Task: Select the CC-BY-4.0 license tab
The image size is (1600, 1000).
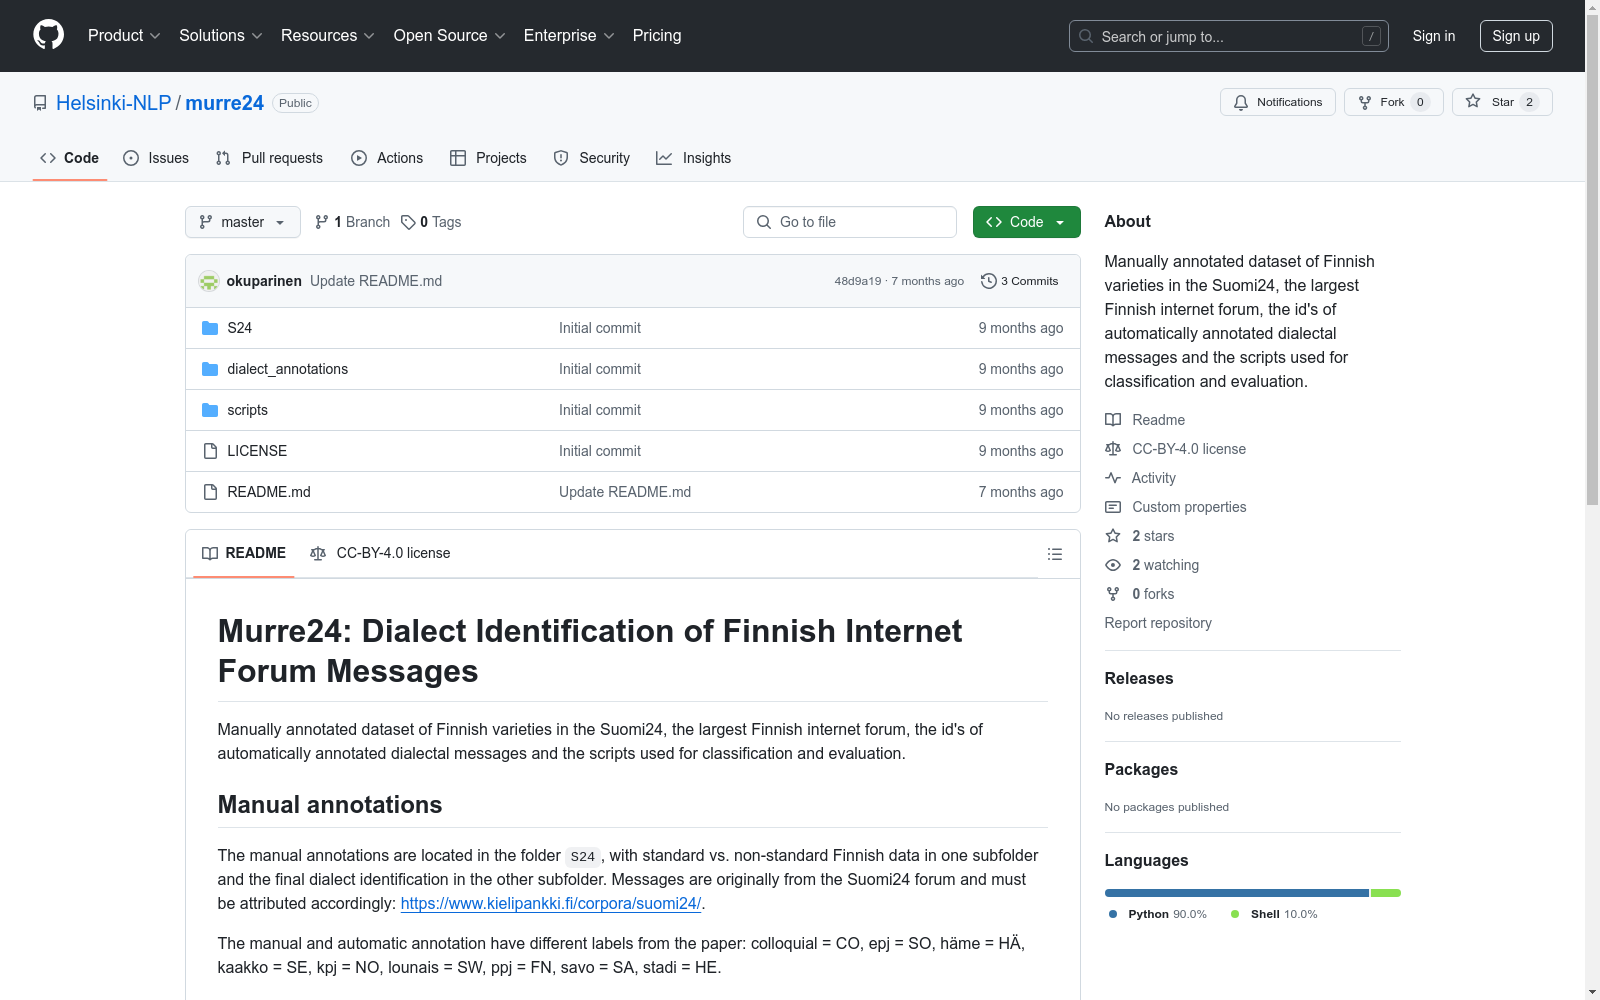Action: (x=380, y=553)
